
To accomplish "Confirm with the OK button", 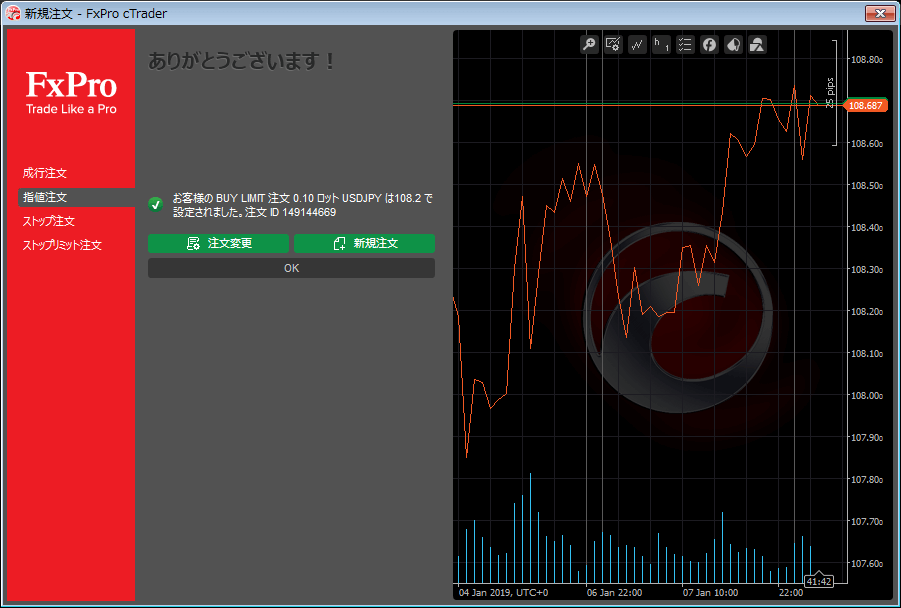I will (291, 268).
